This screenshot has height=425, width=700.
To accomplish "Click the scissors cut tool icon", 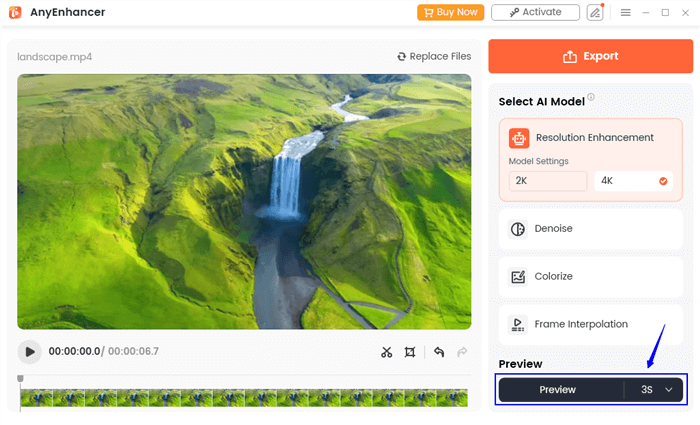I will click(387, 352).
